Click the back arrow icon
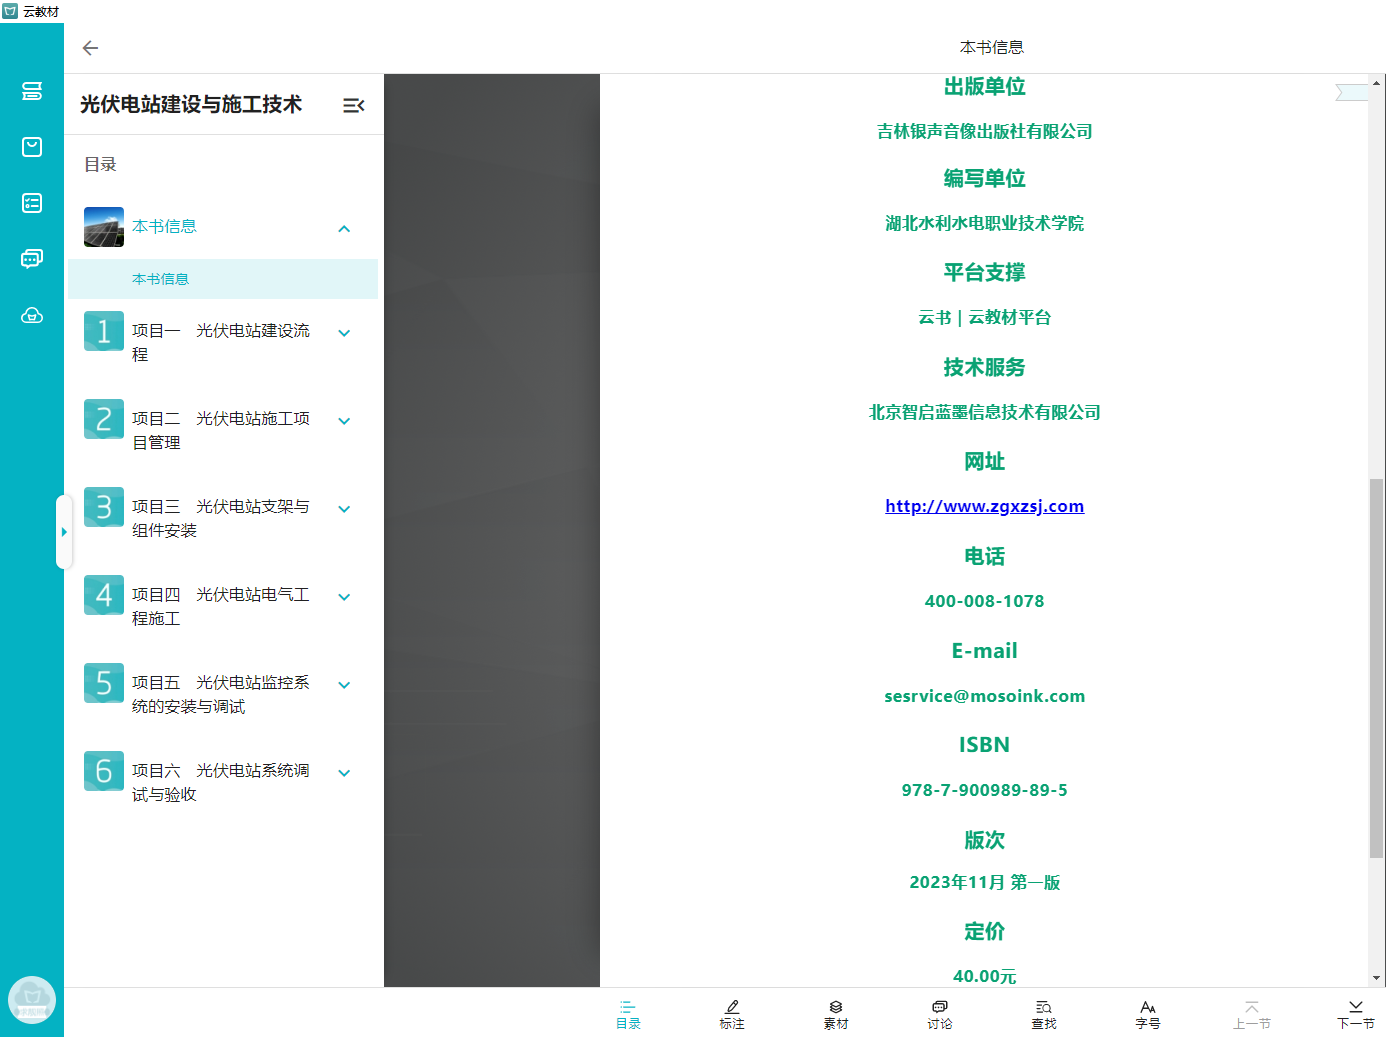 coord(90,48)
